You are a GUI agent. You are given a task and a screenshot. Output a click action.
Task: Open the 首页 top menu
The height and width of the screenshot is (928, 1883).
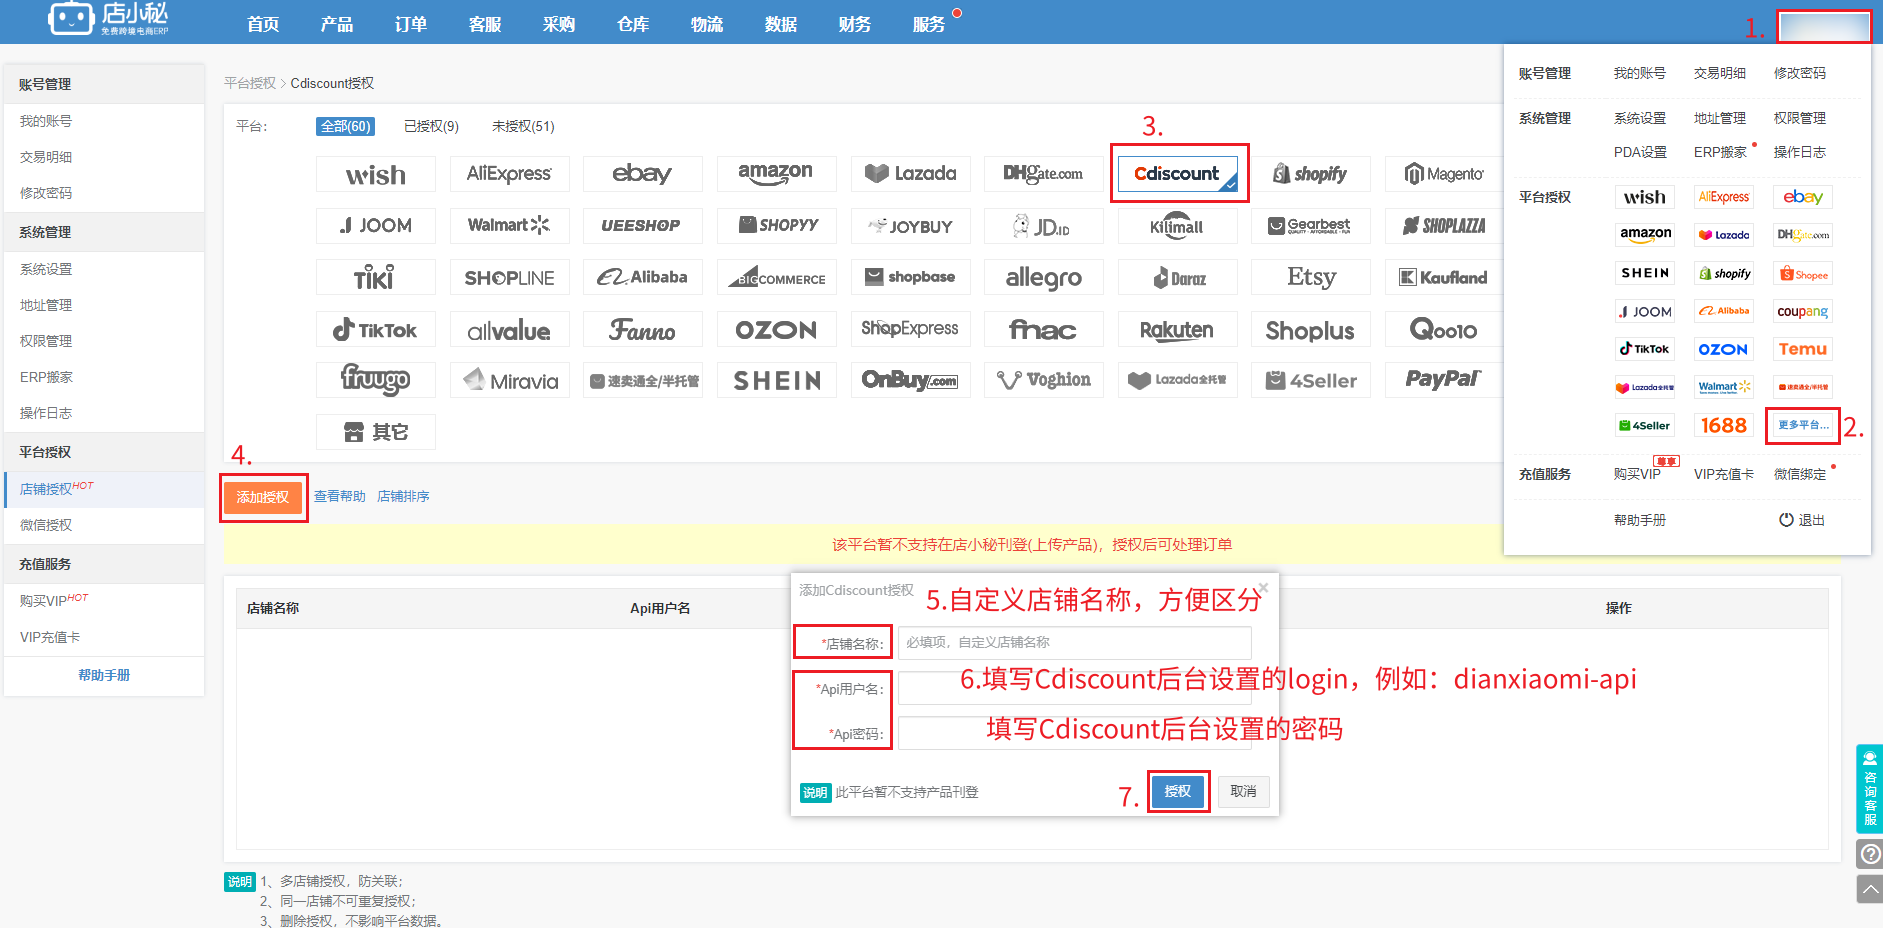coord(263,24)
